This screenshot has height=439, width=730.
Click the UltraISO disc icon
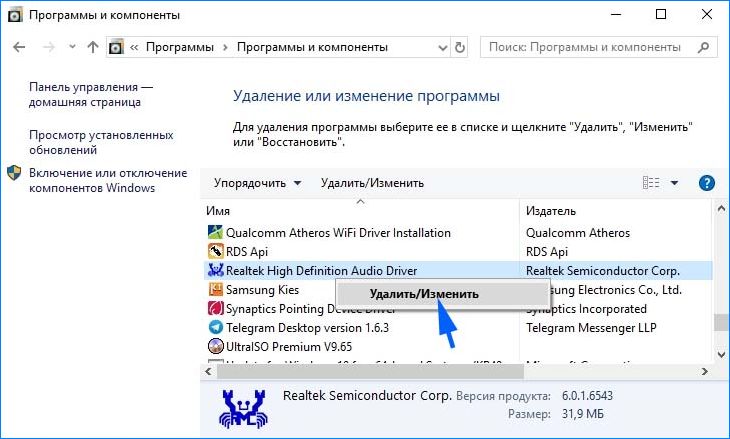(x=215, y=346)
